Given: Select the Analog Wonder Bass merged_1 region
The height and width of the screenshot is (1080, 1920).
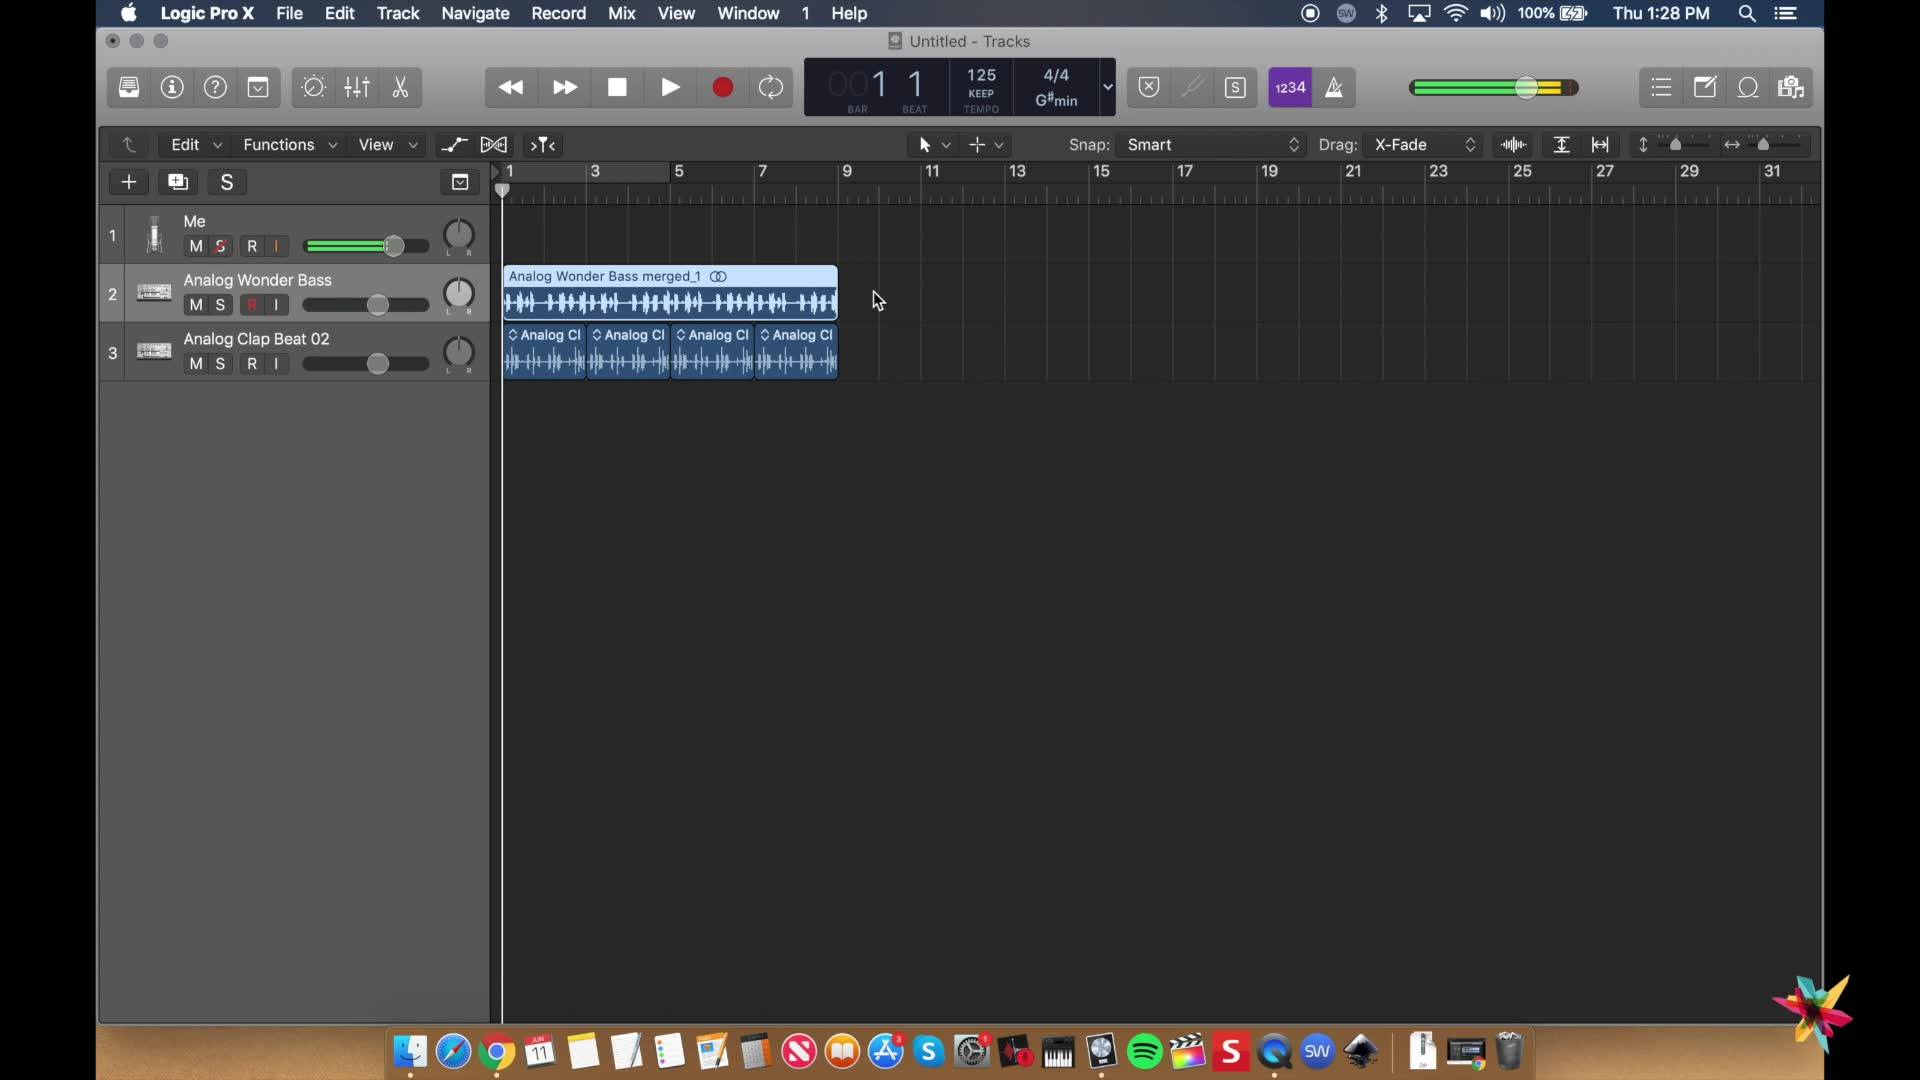Looking at the screenshot, I should 670,293.
